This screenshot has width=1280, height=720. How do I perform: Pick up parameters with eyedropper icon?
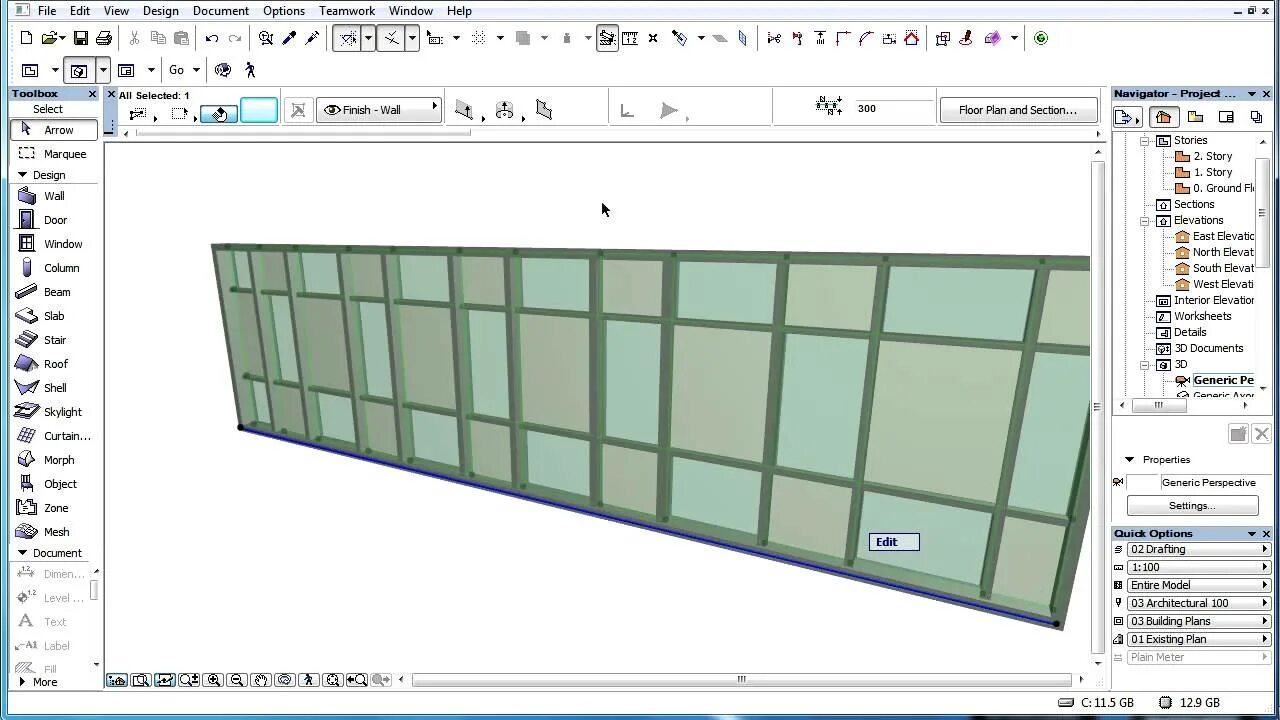[289, 38]
